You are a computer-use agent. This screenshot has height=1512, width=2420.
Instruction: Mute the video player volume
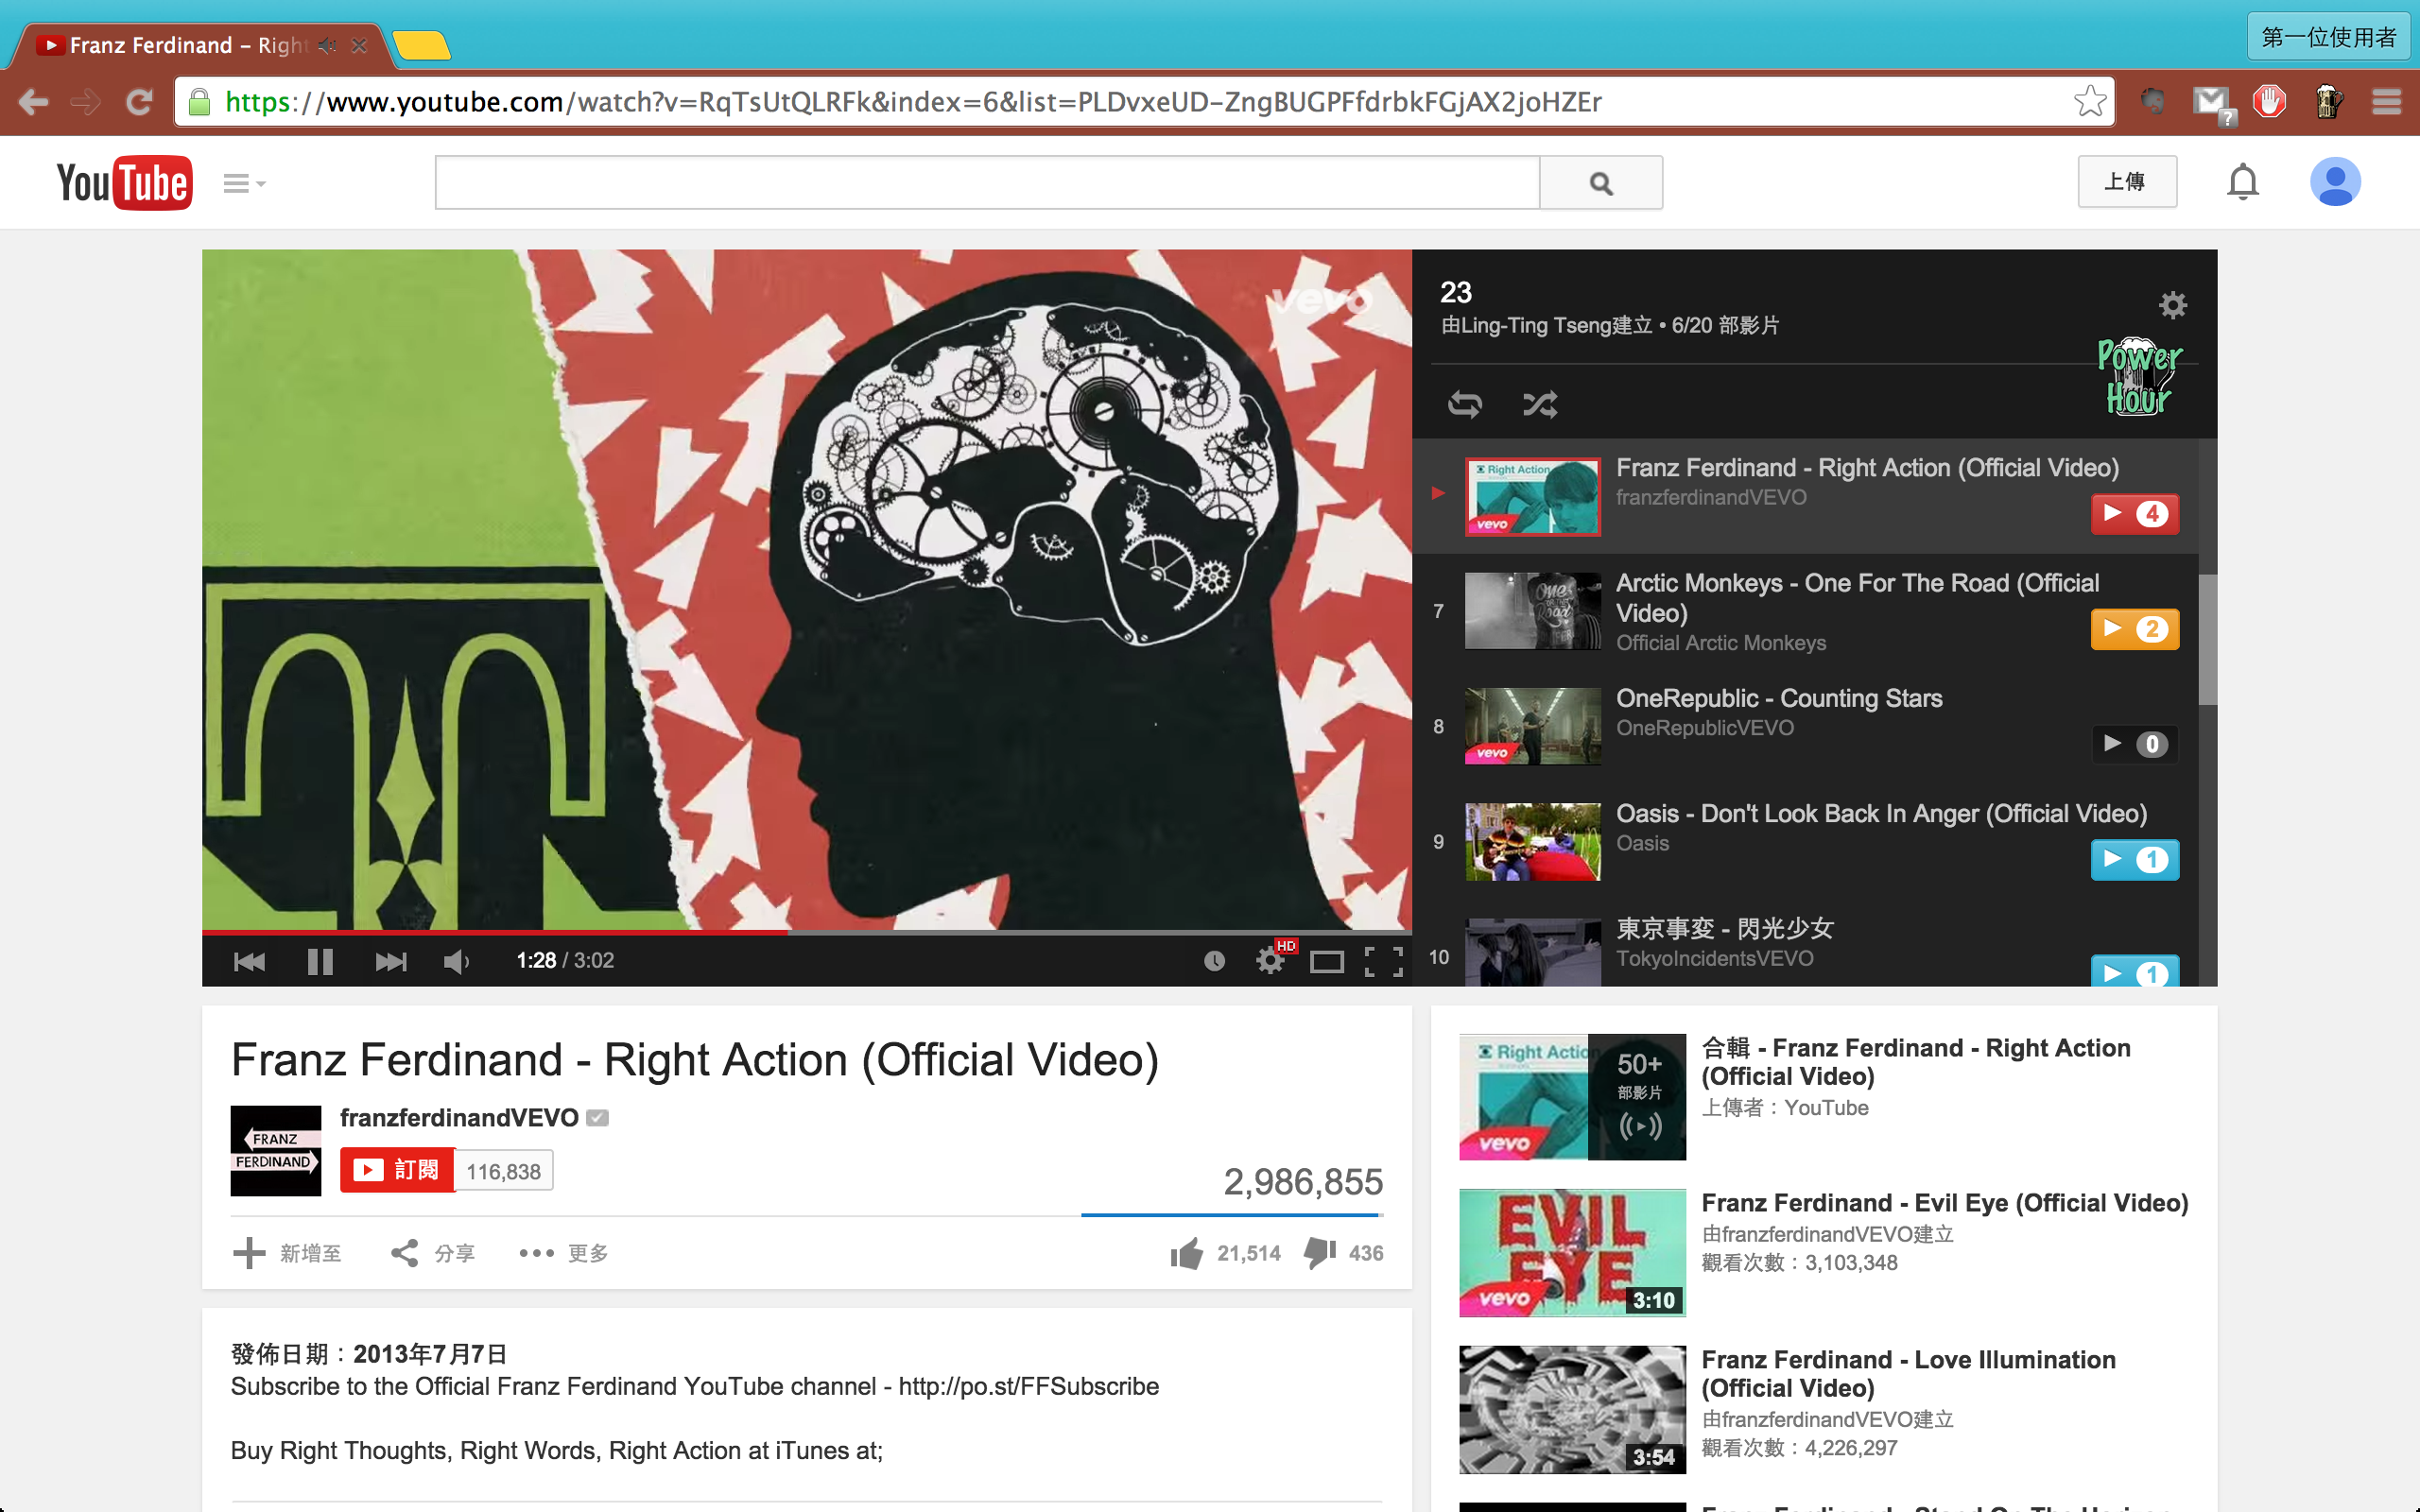456,961
